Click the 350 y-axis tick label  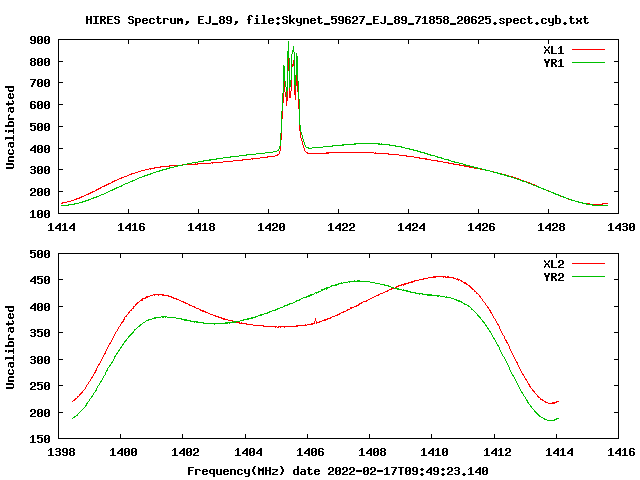(x=40, y=333)
